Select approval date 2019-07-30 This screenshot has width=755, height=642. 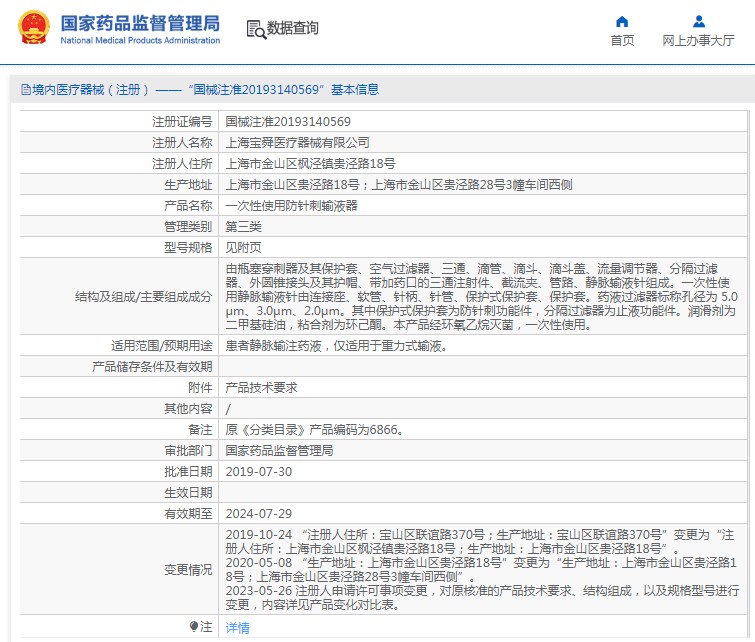coord(259,472)
